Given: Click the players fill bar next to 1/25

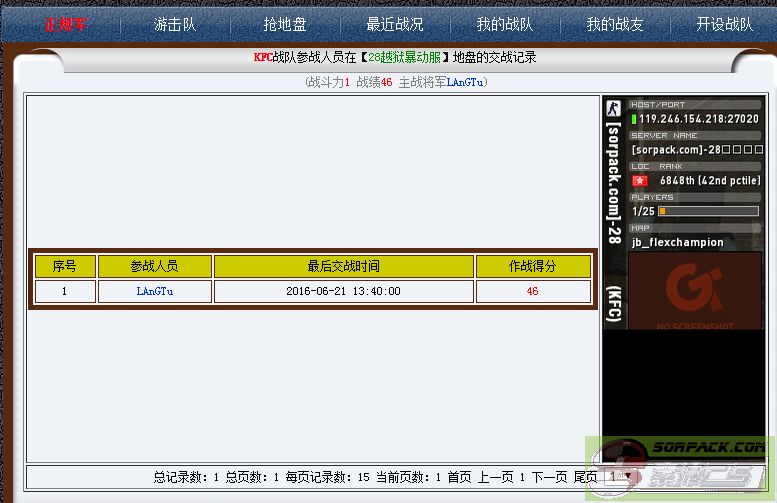Looking at the screenshot, I should (x=708, y=211).
